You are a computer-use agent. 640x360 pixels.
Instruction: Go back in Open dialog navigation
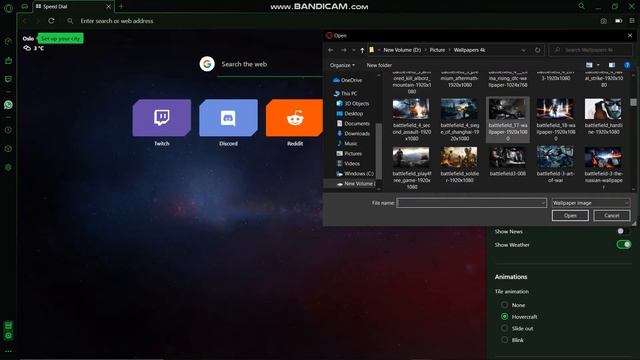coord(331,50)
